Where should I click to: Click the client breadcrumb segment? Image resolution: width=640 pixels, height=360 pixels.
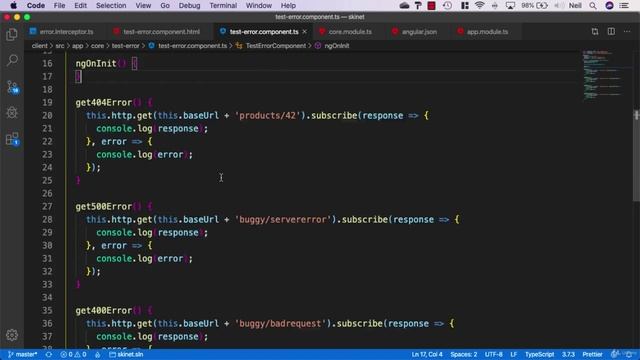click(x=40, y=46)
